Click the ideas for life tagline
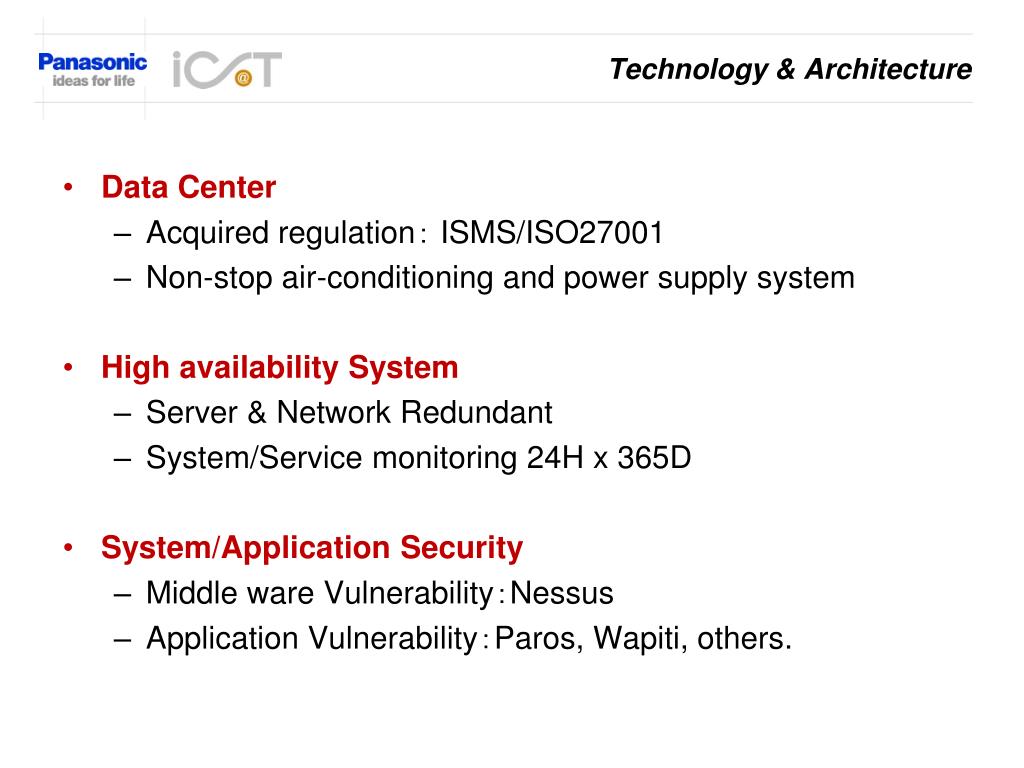The height and width of the screenshot is (768, 1024). click(93, 81)
